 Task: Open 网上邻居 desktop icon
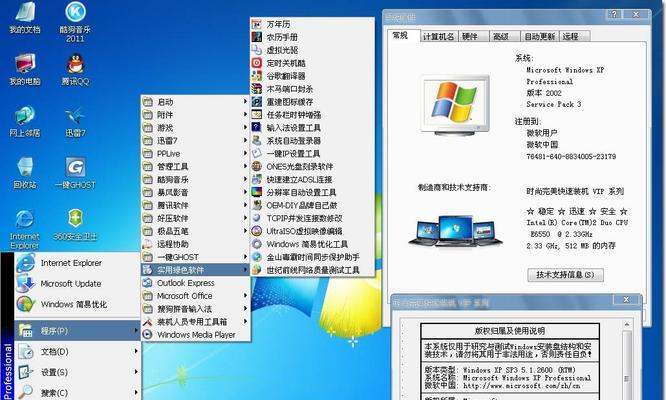[x=25, y=122]
